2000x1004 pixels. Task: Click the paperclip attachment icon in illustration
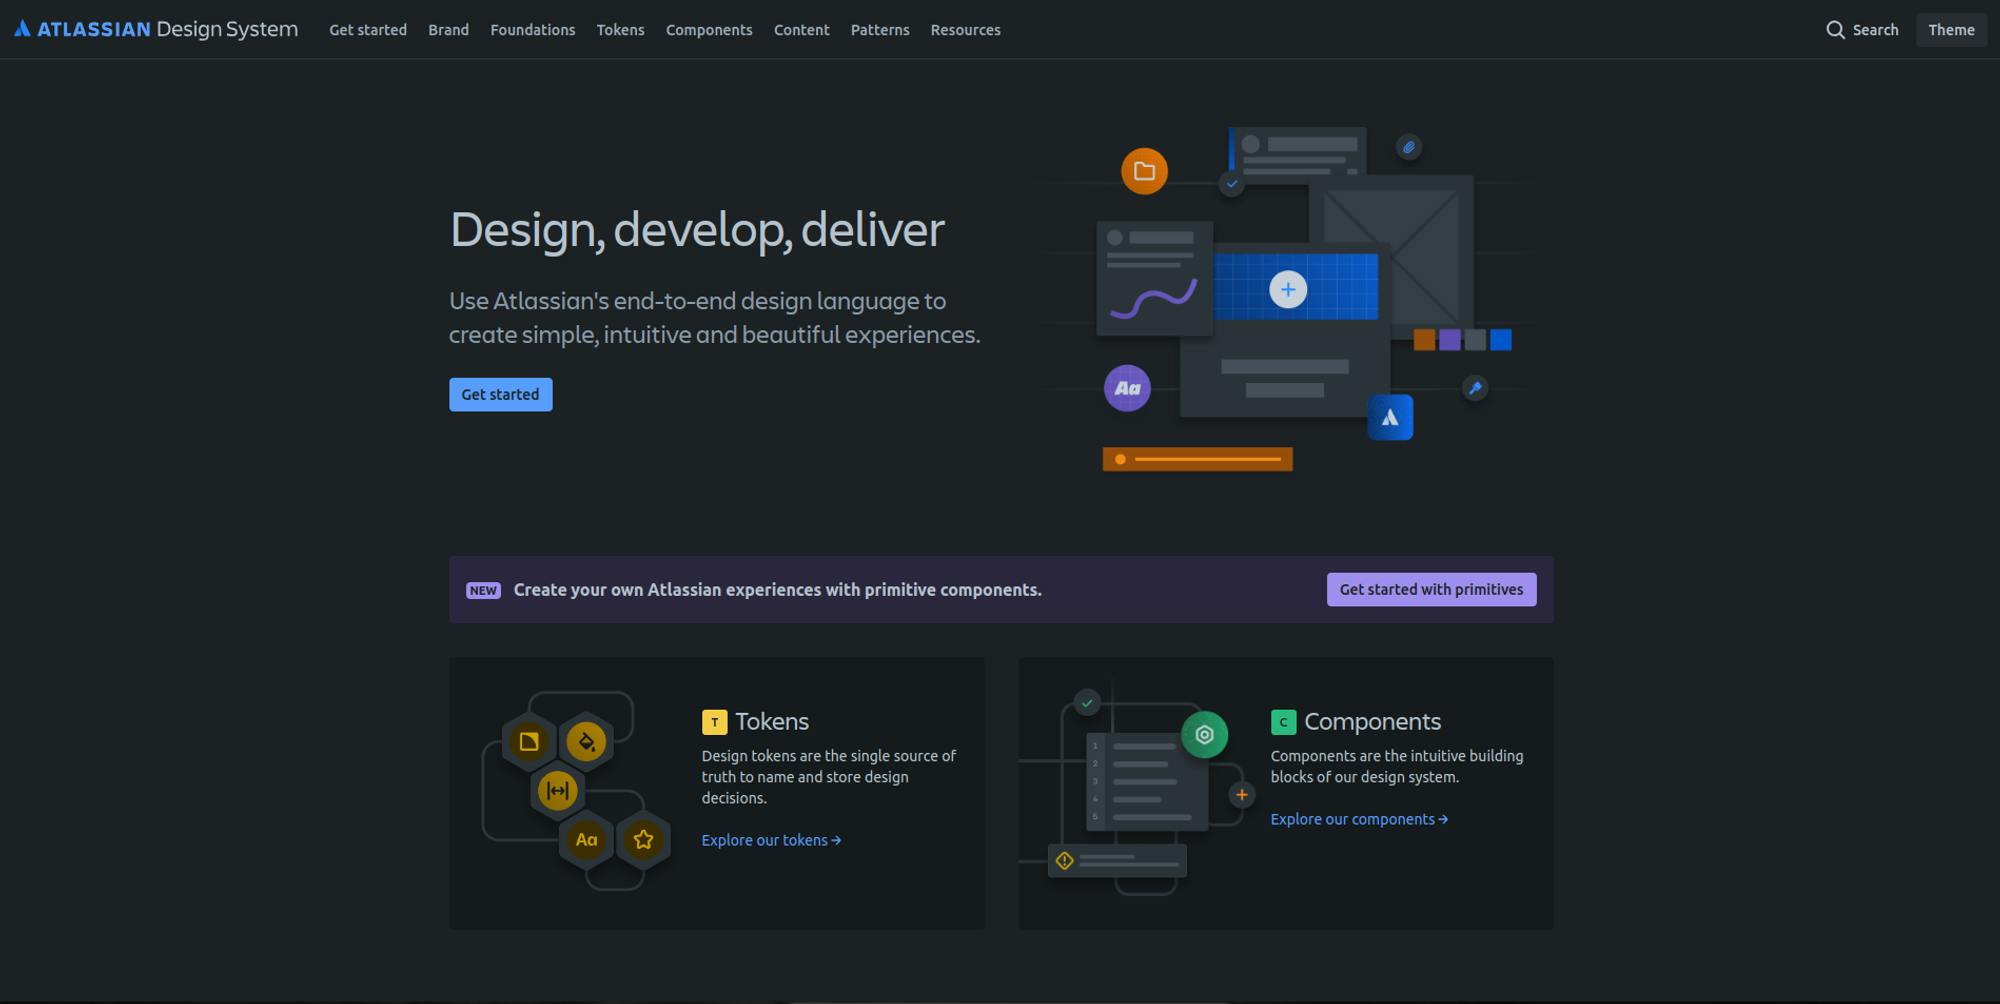pos(1408,147)
